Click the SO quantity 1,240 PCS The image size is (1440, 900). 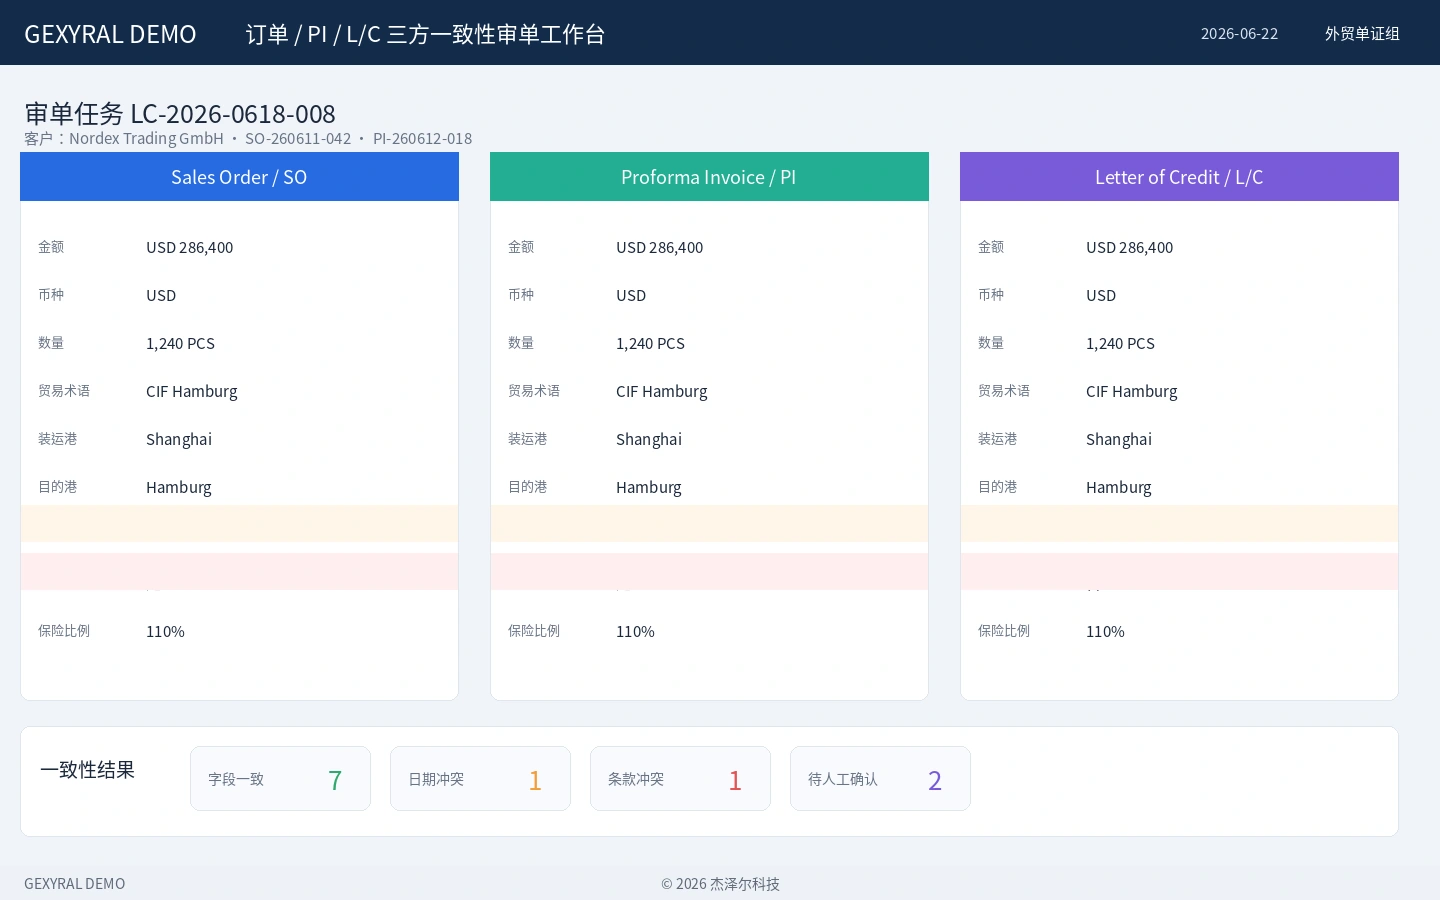click(180, 343)
